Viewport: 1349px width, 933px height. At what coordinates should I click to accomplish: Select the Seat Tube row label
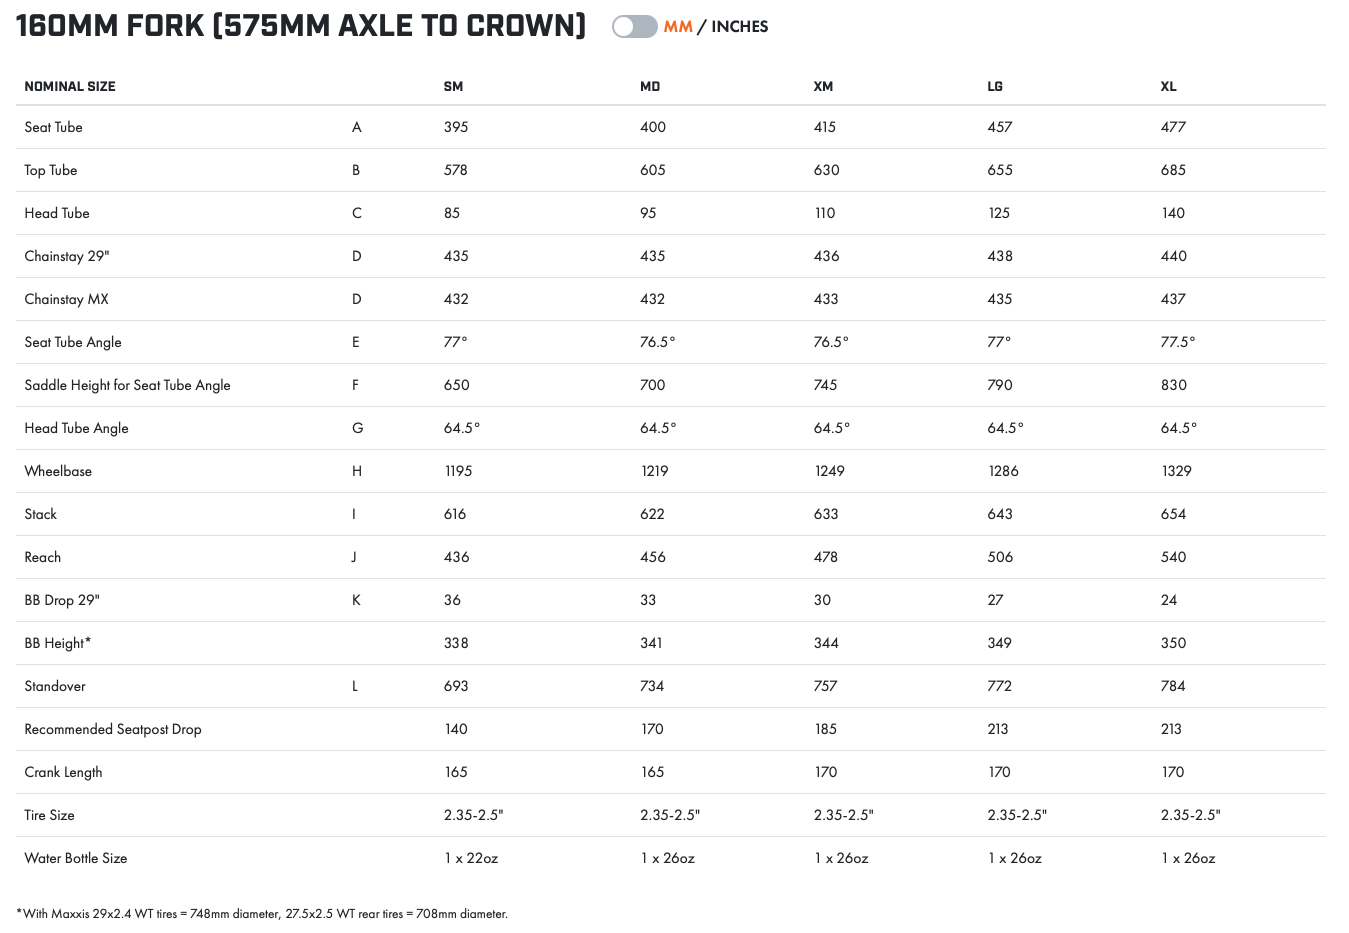(x=54, y=127)
